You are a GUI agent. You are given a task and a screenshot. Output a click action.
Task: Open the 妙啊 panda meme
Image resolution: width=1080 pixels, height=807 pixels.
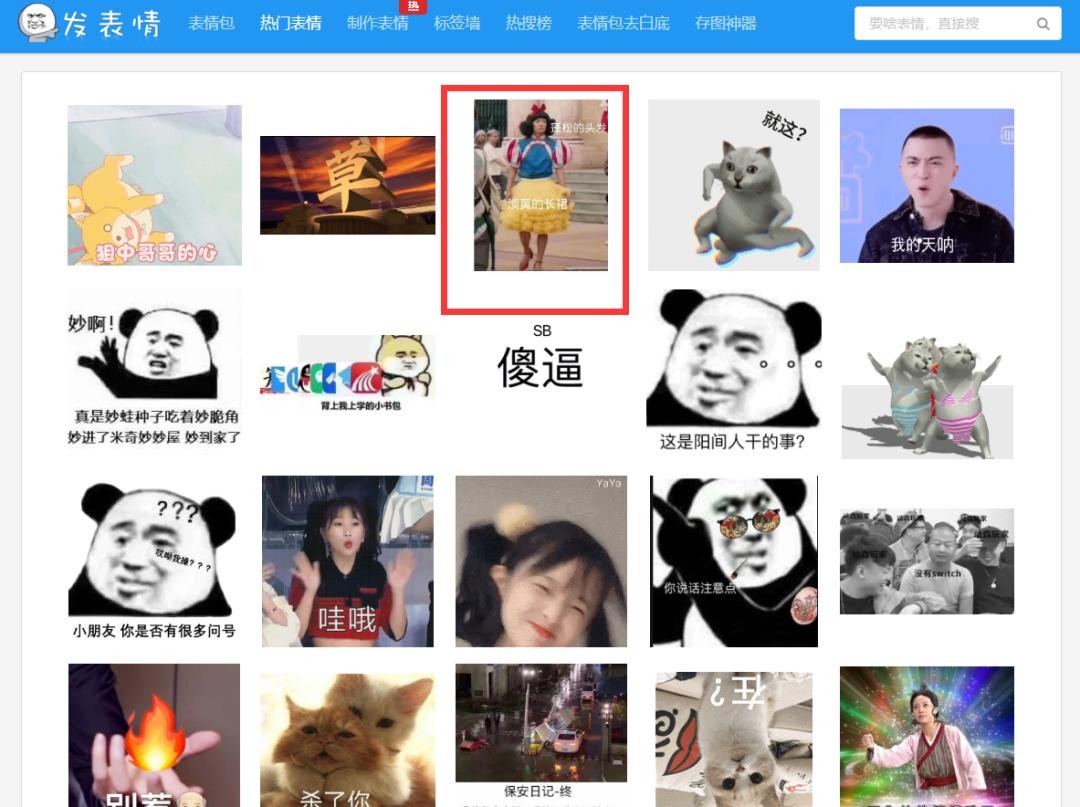tap(154, 368)
